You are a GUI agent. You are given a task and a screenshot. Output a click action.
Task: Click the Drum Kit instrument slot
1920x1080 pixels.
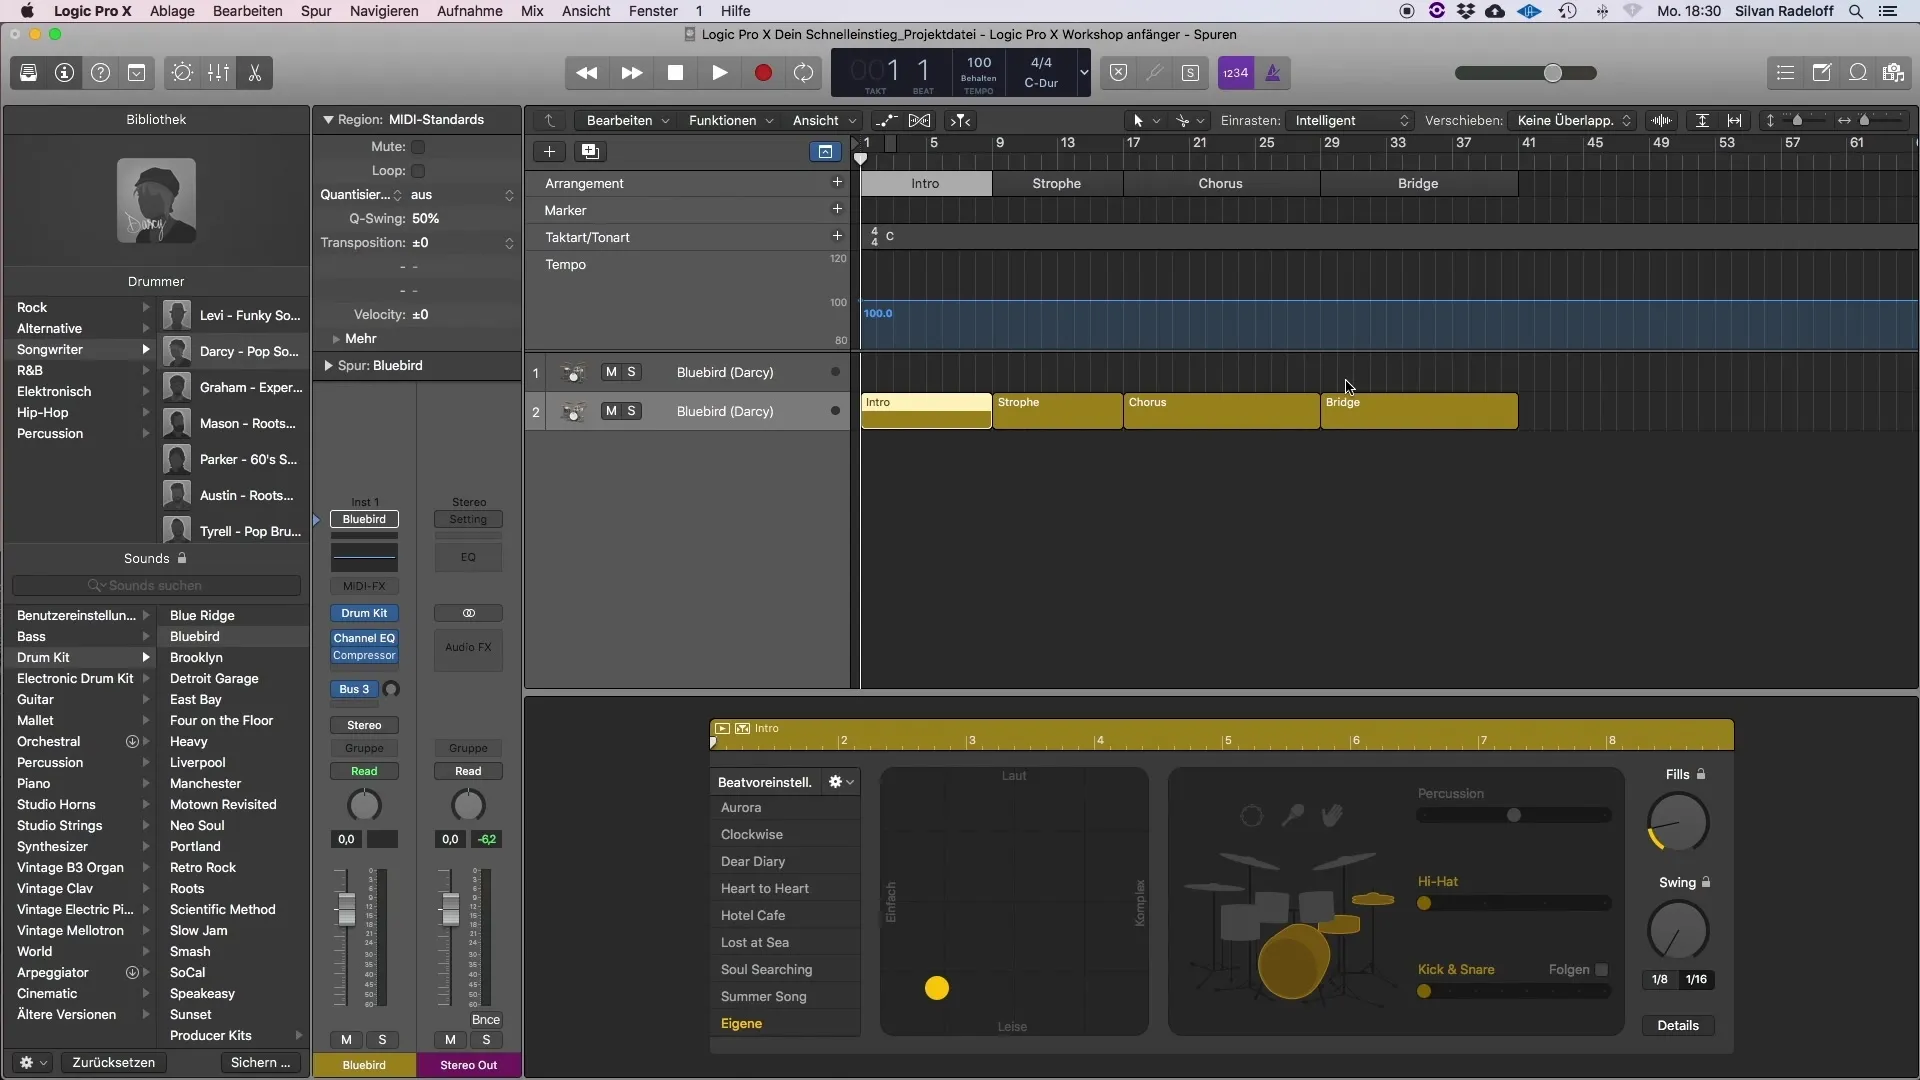[364, 613]
